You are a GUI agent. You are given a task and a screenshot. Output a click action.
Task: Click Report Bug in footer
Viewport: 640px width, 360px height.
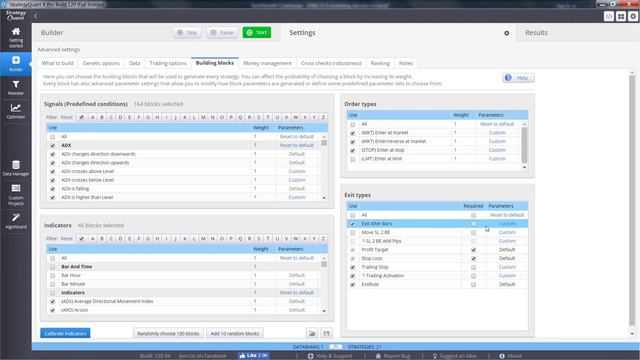(392, 356)
